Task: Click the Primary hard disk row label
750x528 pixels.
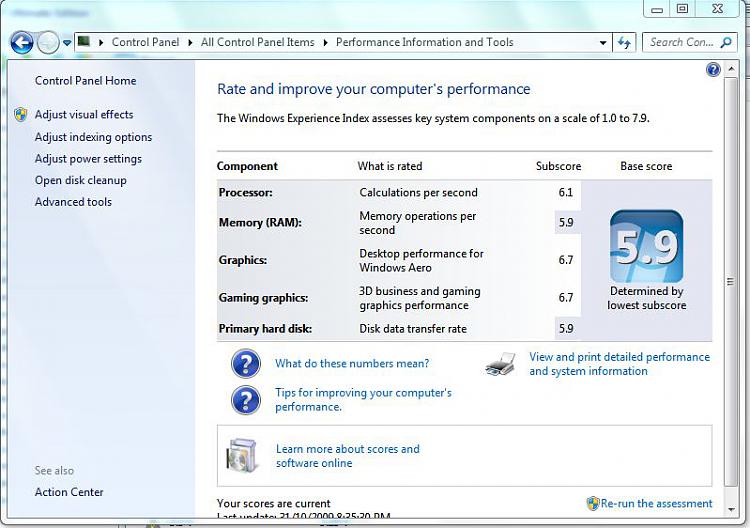Action: click(x=265, y=329)
